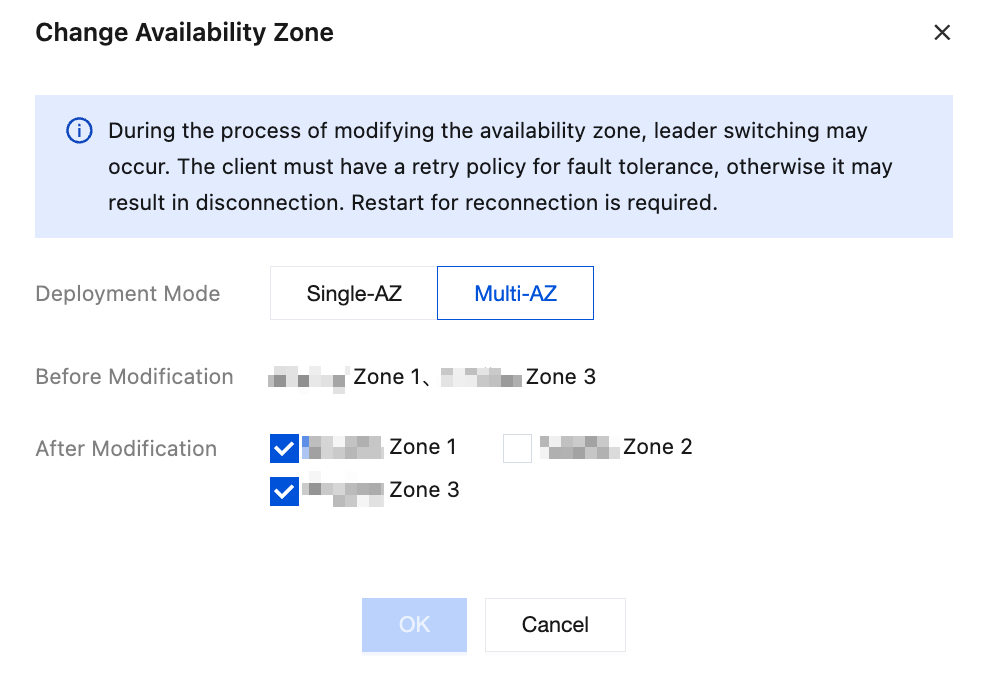
Task: Select Multi-AZ deployment mode
Action: click(515, 293)
